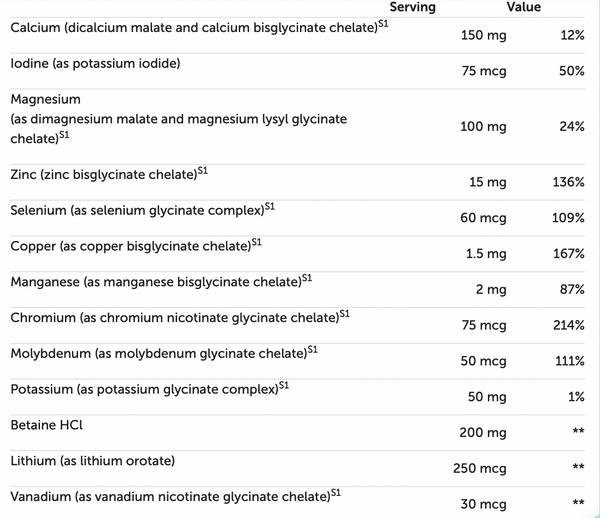The image size is (600, 518).
Task: Click S1 footnote after Molybdenum glycinate chelate
Action: (313, 350)
